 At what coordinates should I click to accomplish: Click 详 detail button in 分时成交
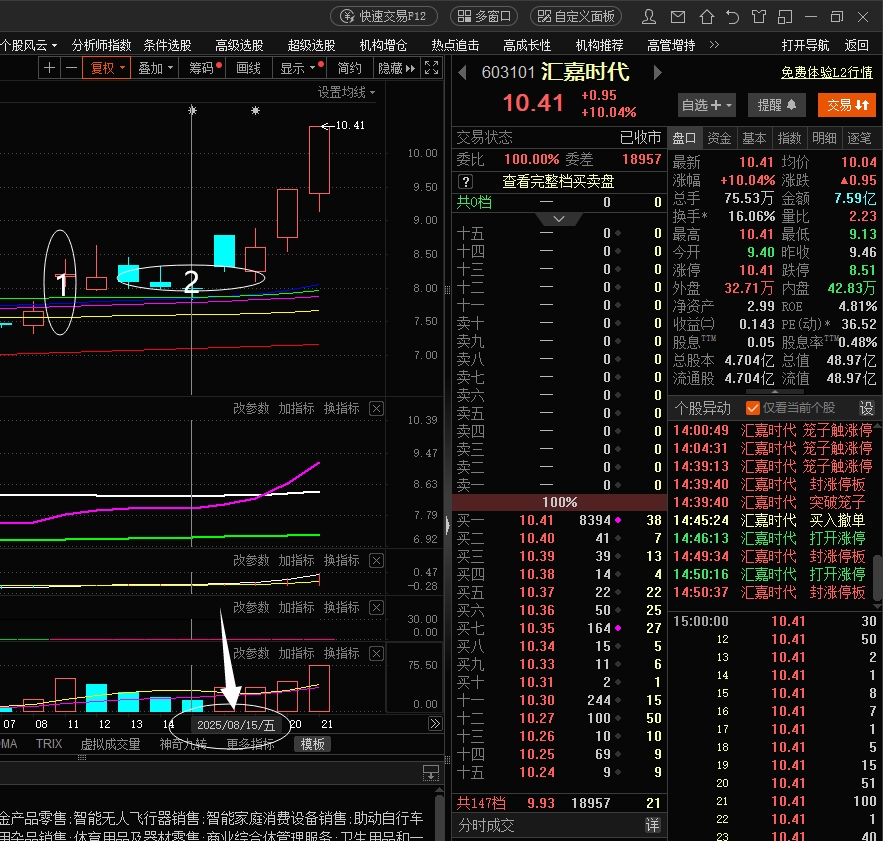point(652,825)
